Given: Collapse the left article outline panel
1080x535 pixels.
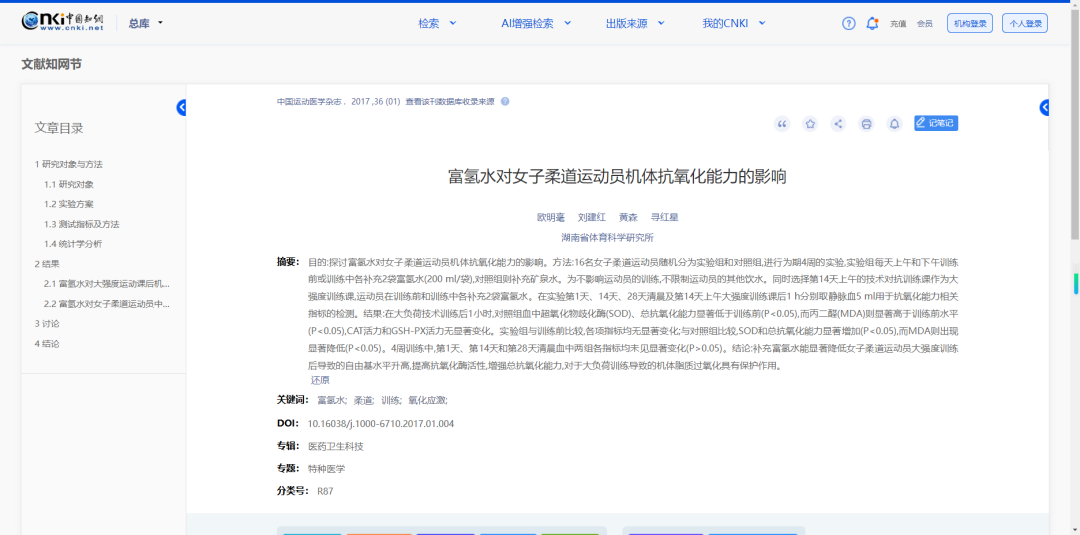Looking at the screenshot, I should tap(182, 108).
